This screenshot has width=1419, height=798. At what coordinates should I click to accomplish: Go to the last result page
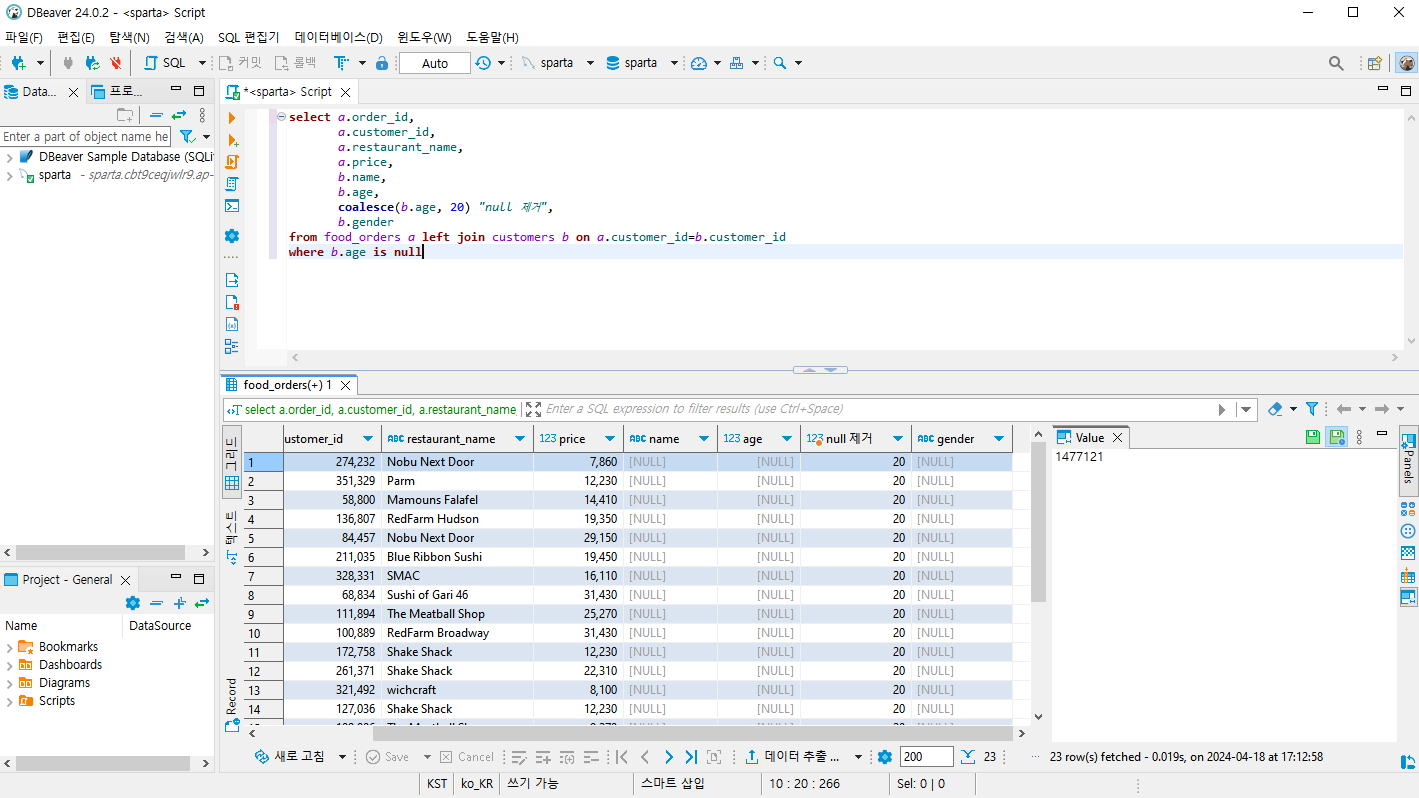click(691, 757)
